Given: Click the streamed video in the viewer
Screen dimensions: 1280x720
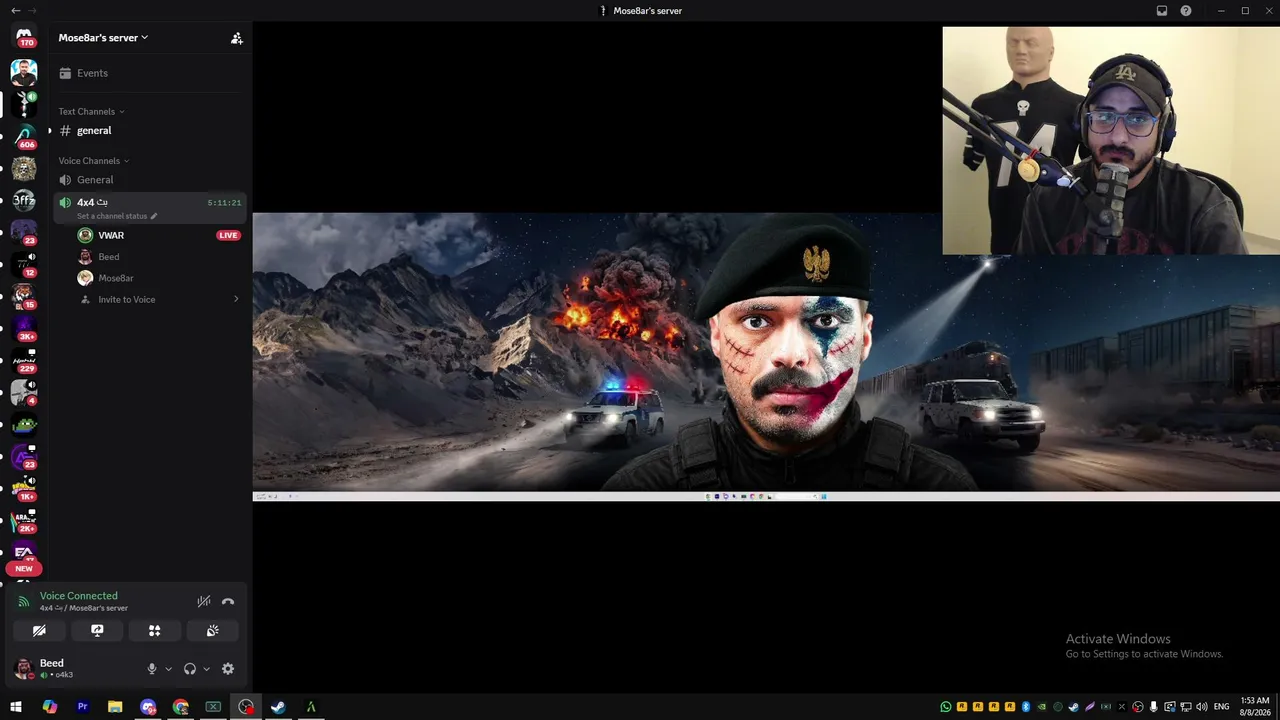Looking at the screenshot, I should pyautogui.click(x=766, y=356).
